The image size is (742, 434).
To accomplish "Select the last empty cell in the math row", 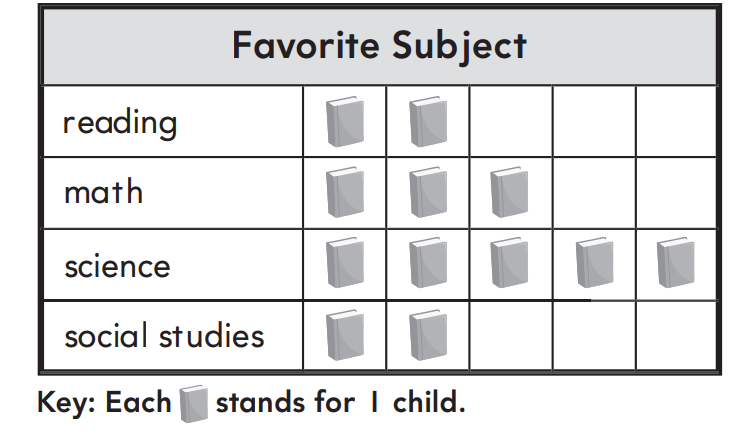I will click(676, 193).
